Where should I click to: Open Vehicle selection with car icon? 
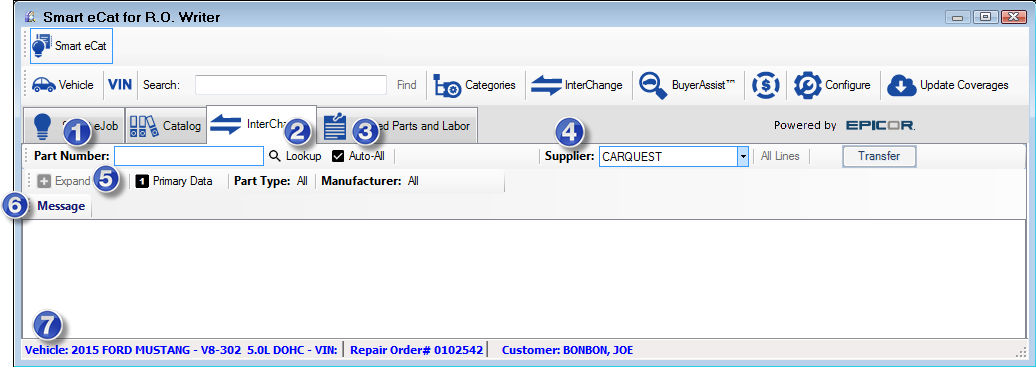(x=63, y=85)
